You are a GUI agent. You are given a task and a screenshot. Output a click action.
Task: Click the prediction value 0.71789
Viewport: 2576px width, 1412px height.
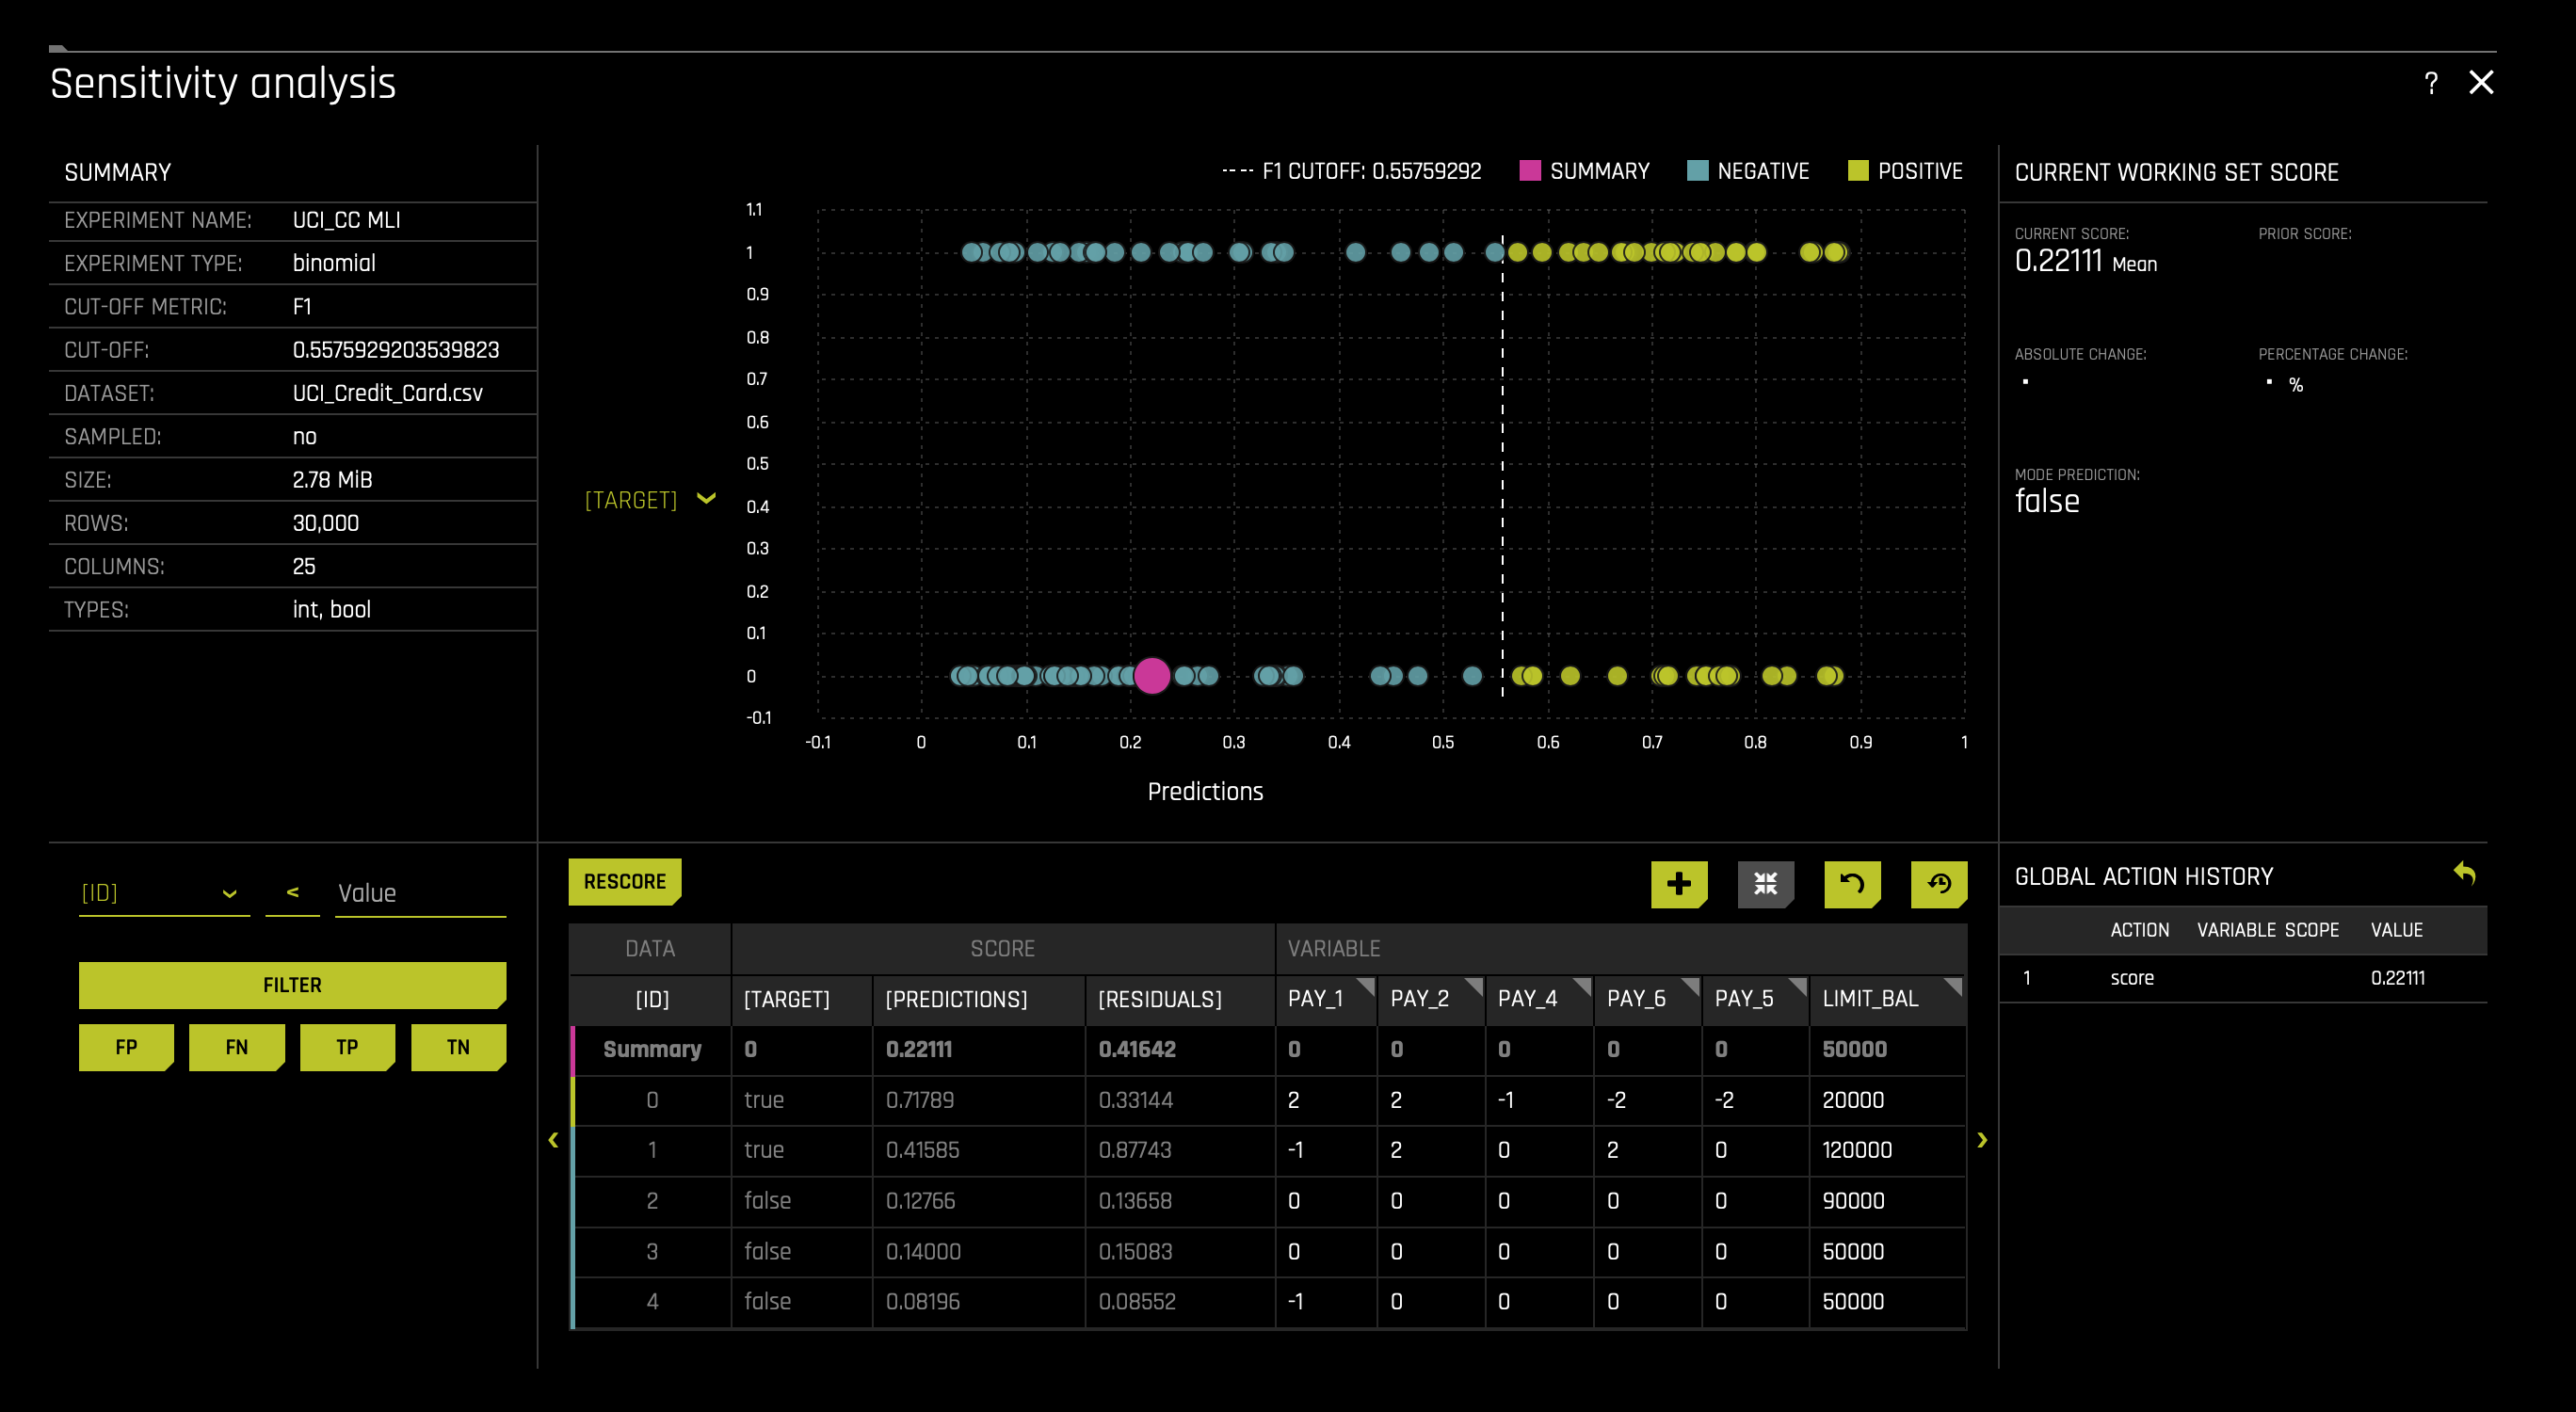coord(920,1100)
